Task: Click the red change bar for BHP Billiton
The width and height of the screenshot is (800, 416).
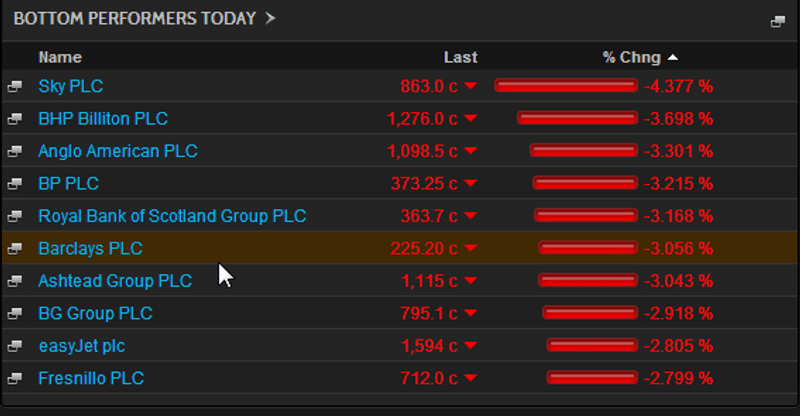Action: pos(578,118)
